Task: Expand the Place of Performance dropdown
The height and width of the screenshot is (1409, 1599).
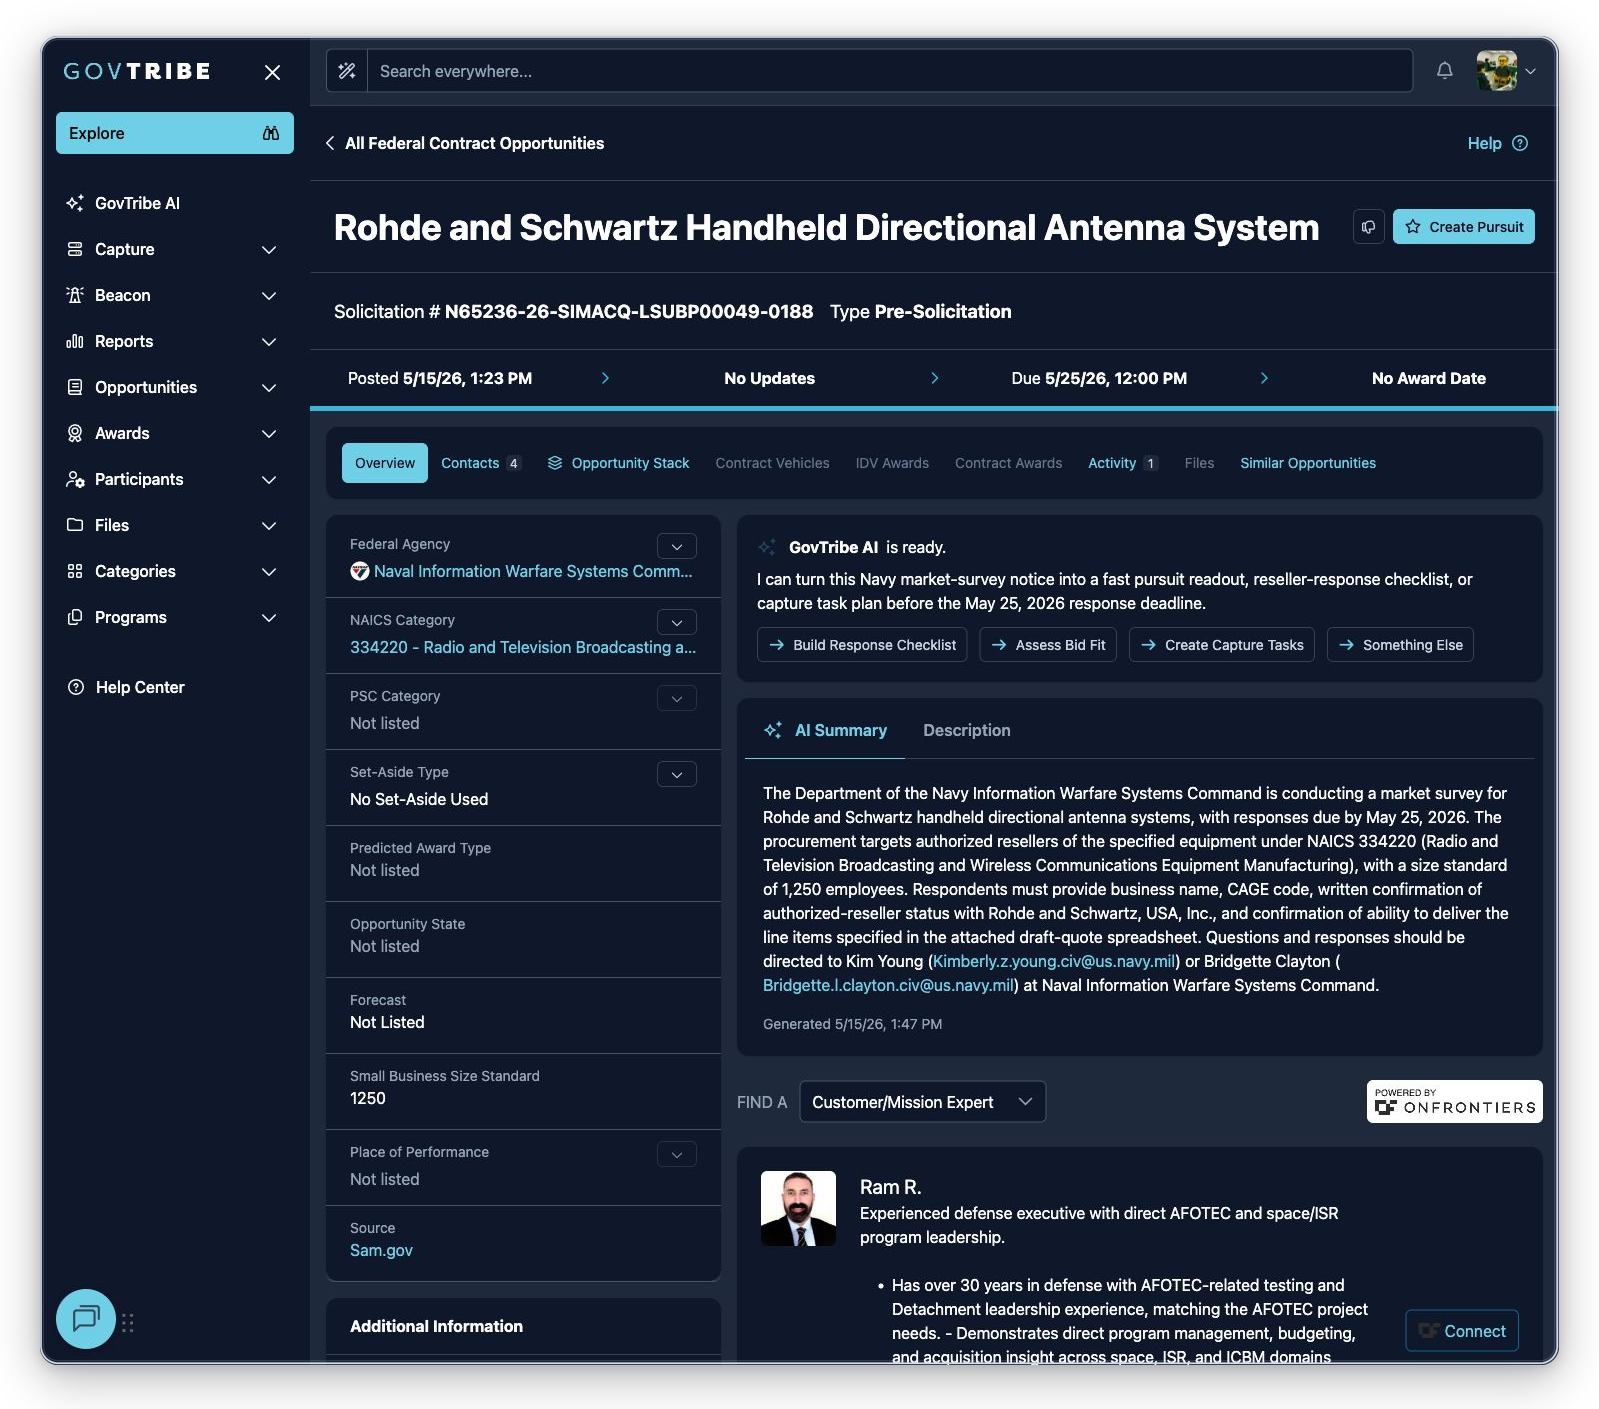Action: (677, 1154)
